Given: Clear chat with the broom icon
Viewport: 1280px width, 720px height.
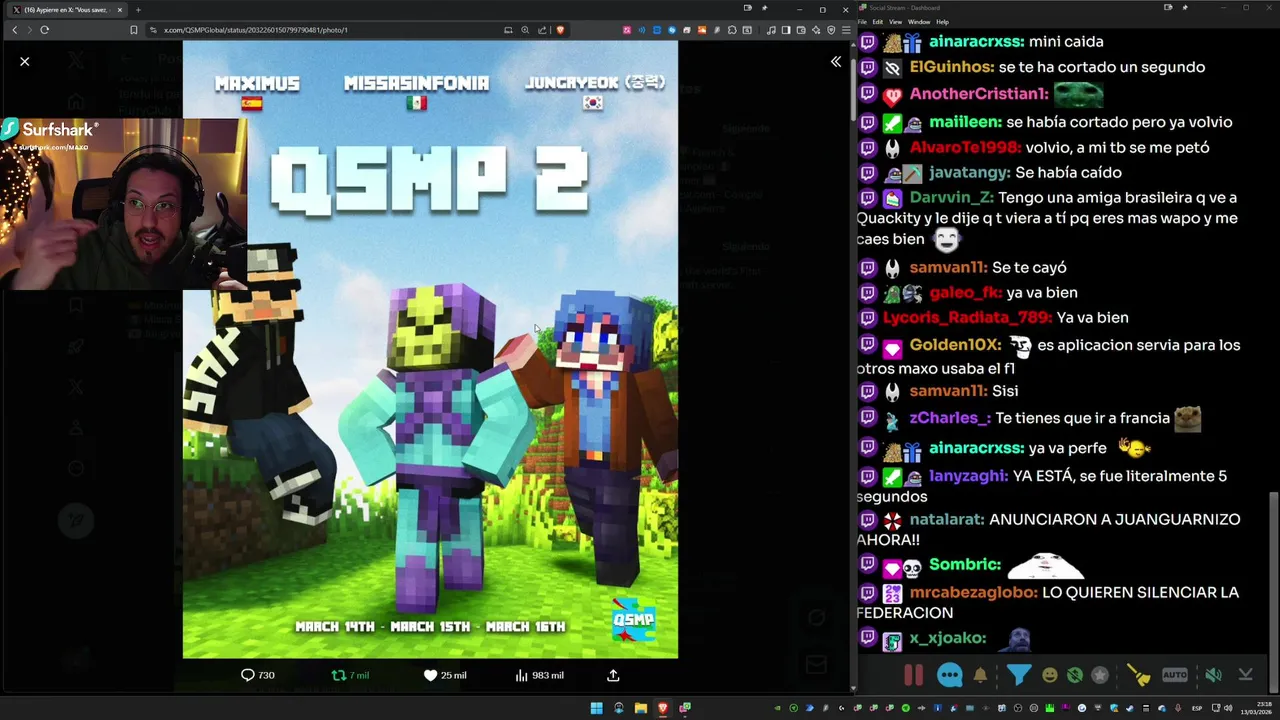Looking at the screenshot, I should click(1139, 675).
